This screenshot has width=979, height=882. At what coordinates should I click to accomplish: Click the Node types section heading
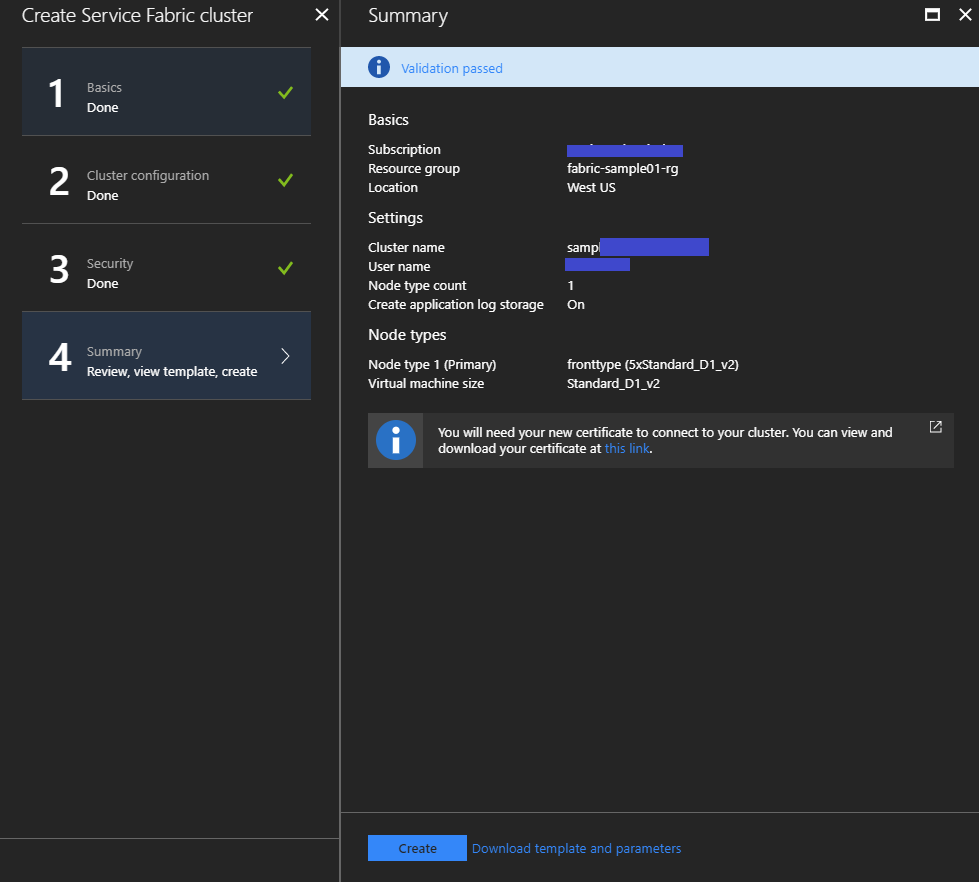[407, 335]
